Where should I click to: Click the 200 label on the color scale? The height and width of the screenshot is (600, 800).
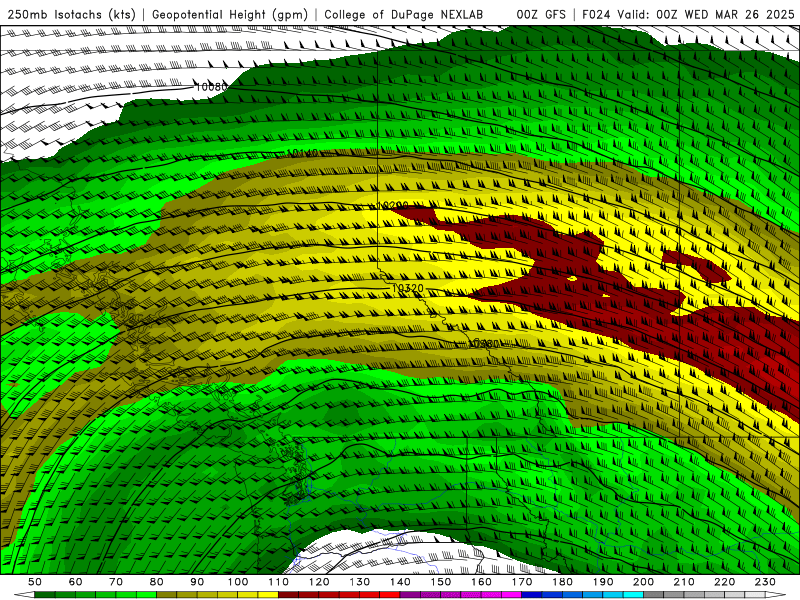643,582
